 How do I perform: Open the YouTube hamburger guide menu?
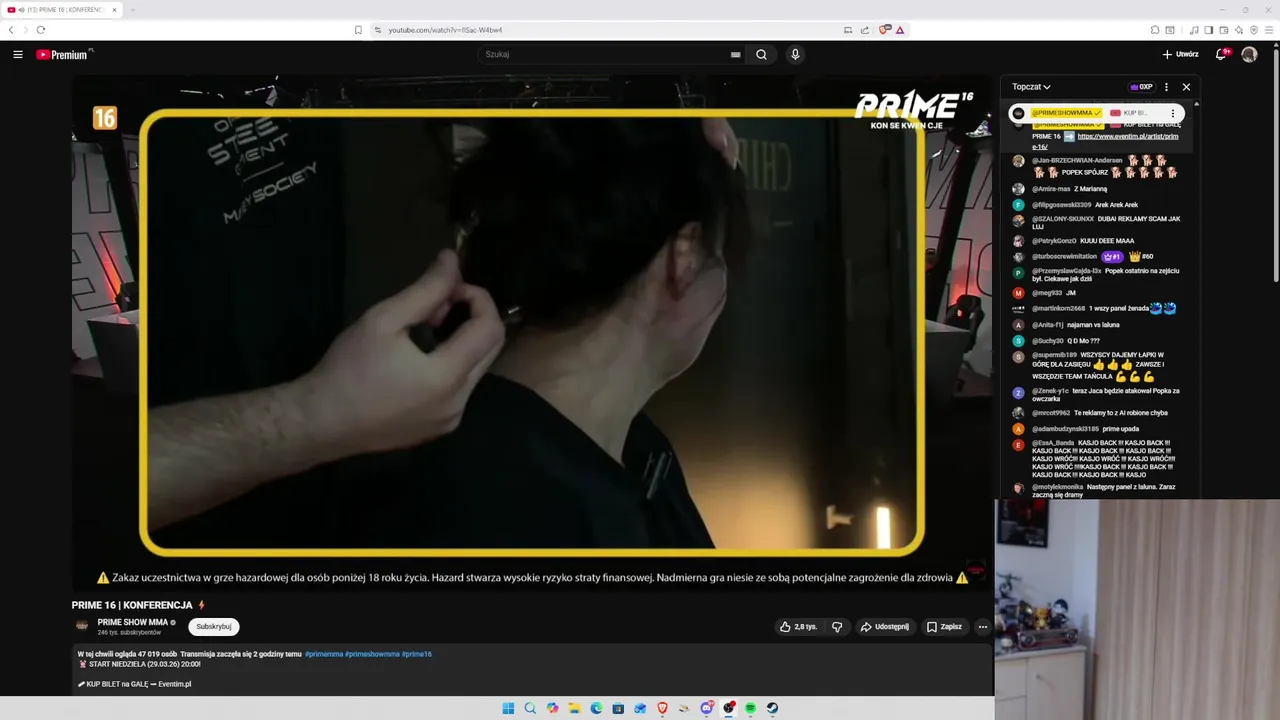(18, 55)
